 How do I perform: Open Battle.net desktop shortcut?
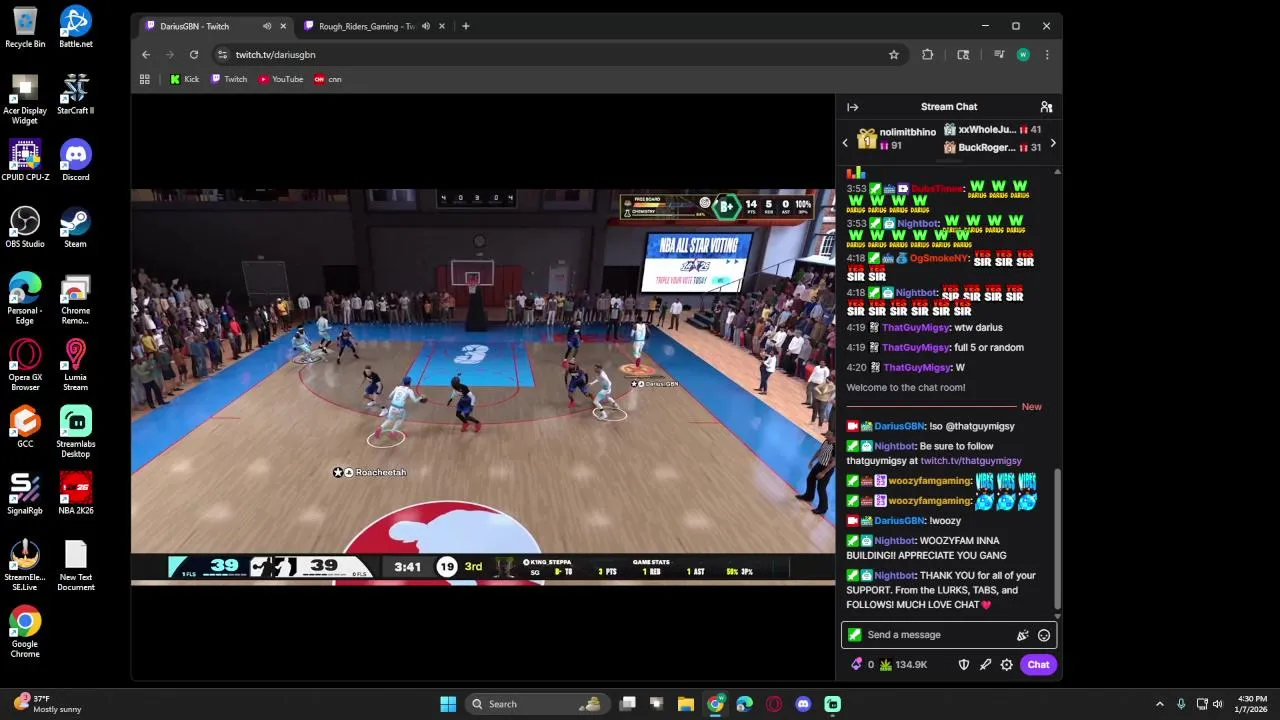75,27
